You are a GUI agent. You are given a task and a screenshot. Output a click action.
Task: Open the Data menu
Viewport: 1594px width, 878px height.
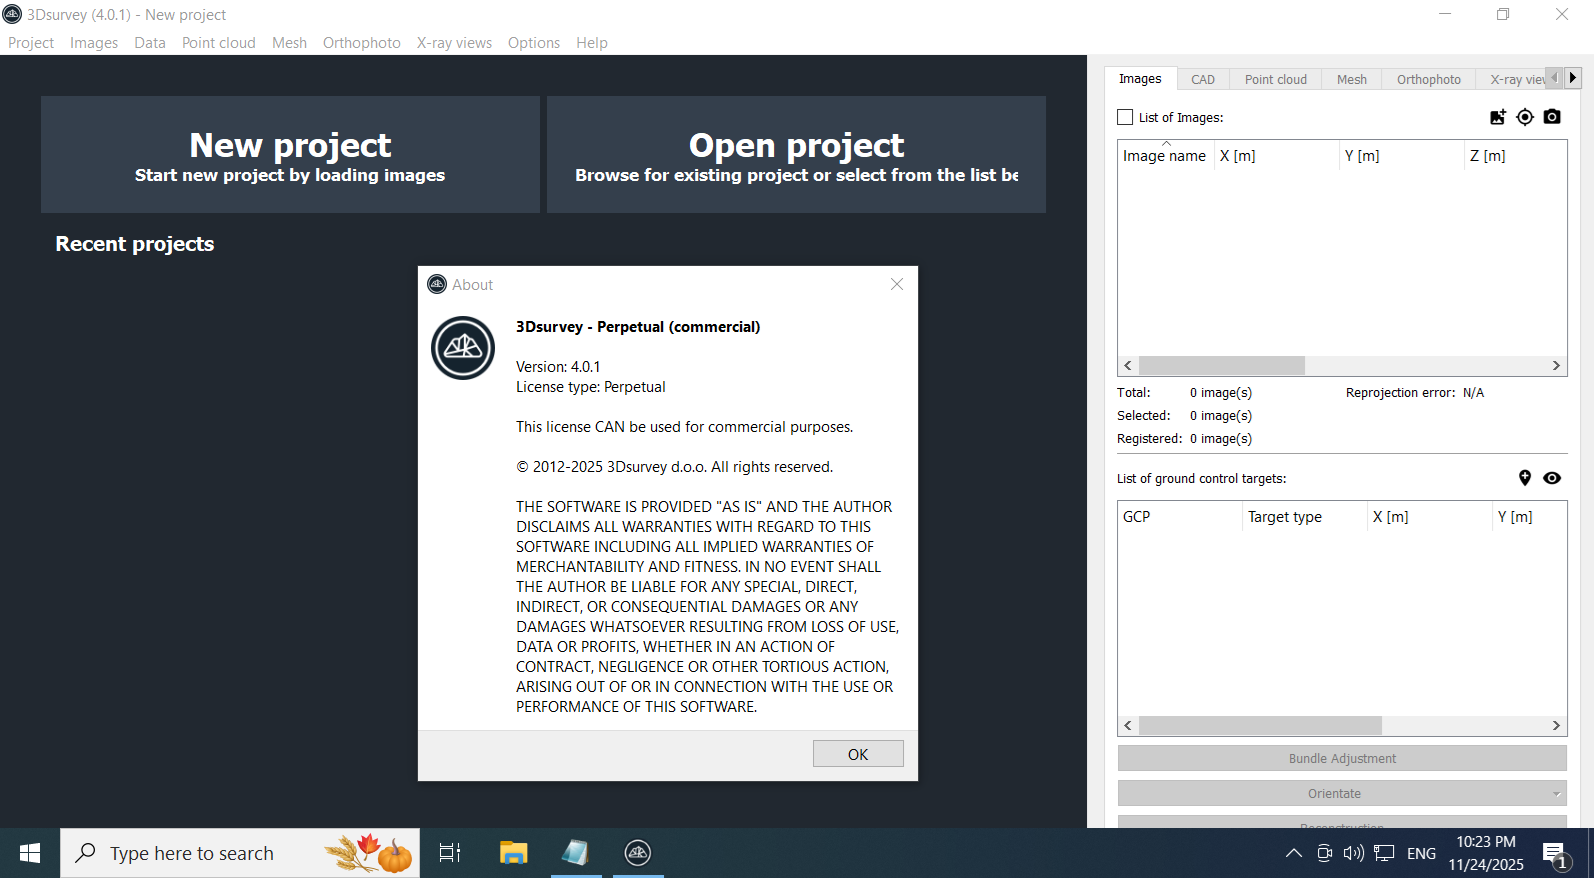tap(150, 43)
